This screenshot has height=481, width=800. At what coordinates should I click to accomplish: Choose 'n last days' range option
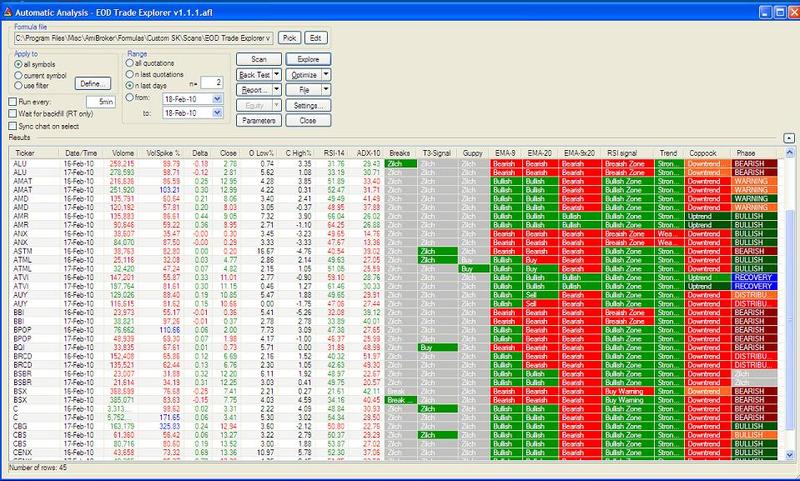coord(130,86)
